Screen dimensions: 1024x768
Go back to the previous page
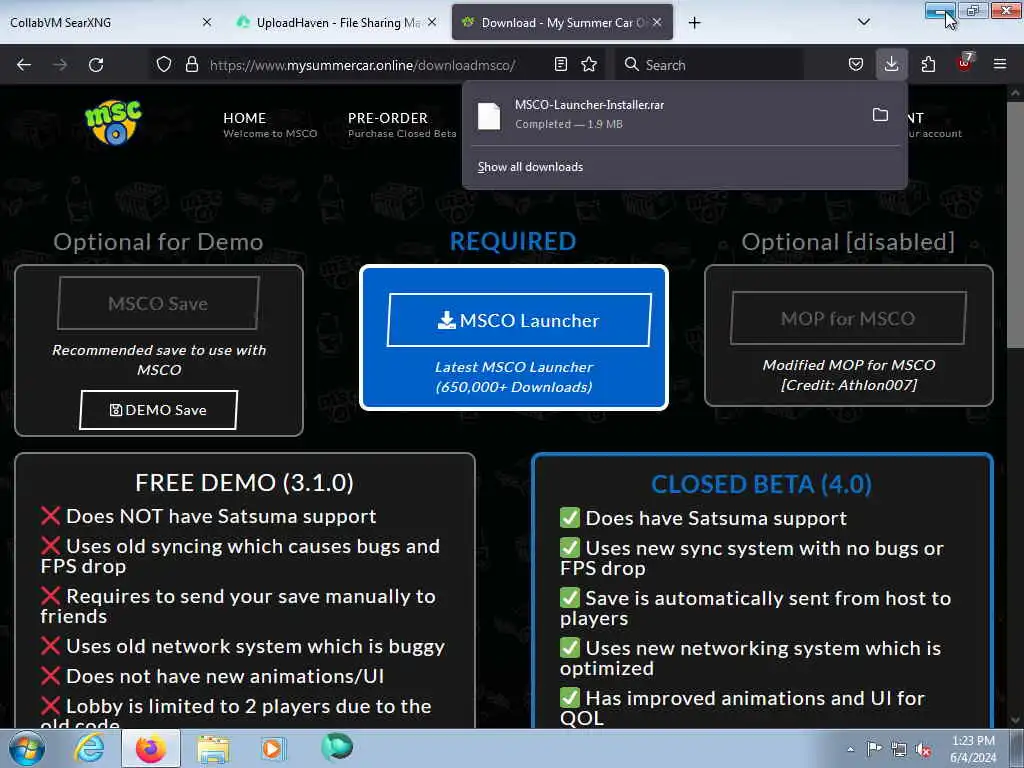(x=24, y=65)
